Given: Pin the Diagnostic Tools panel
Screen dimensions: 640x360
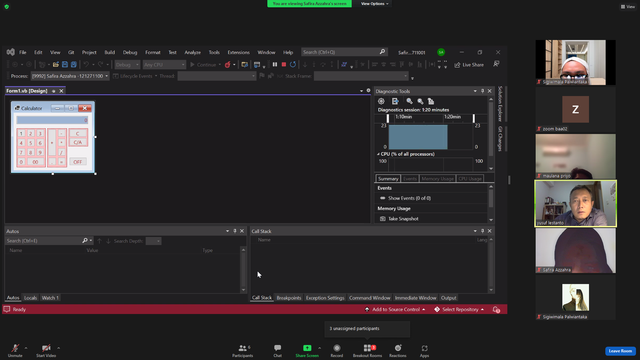Looking at the screenshot, I should [482, 91].
